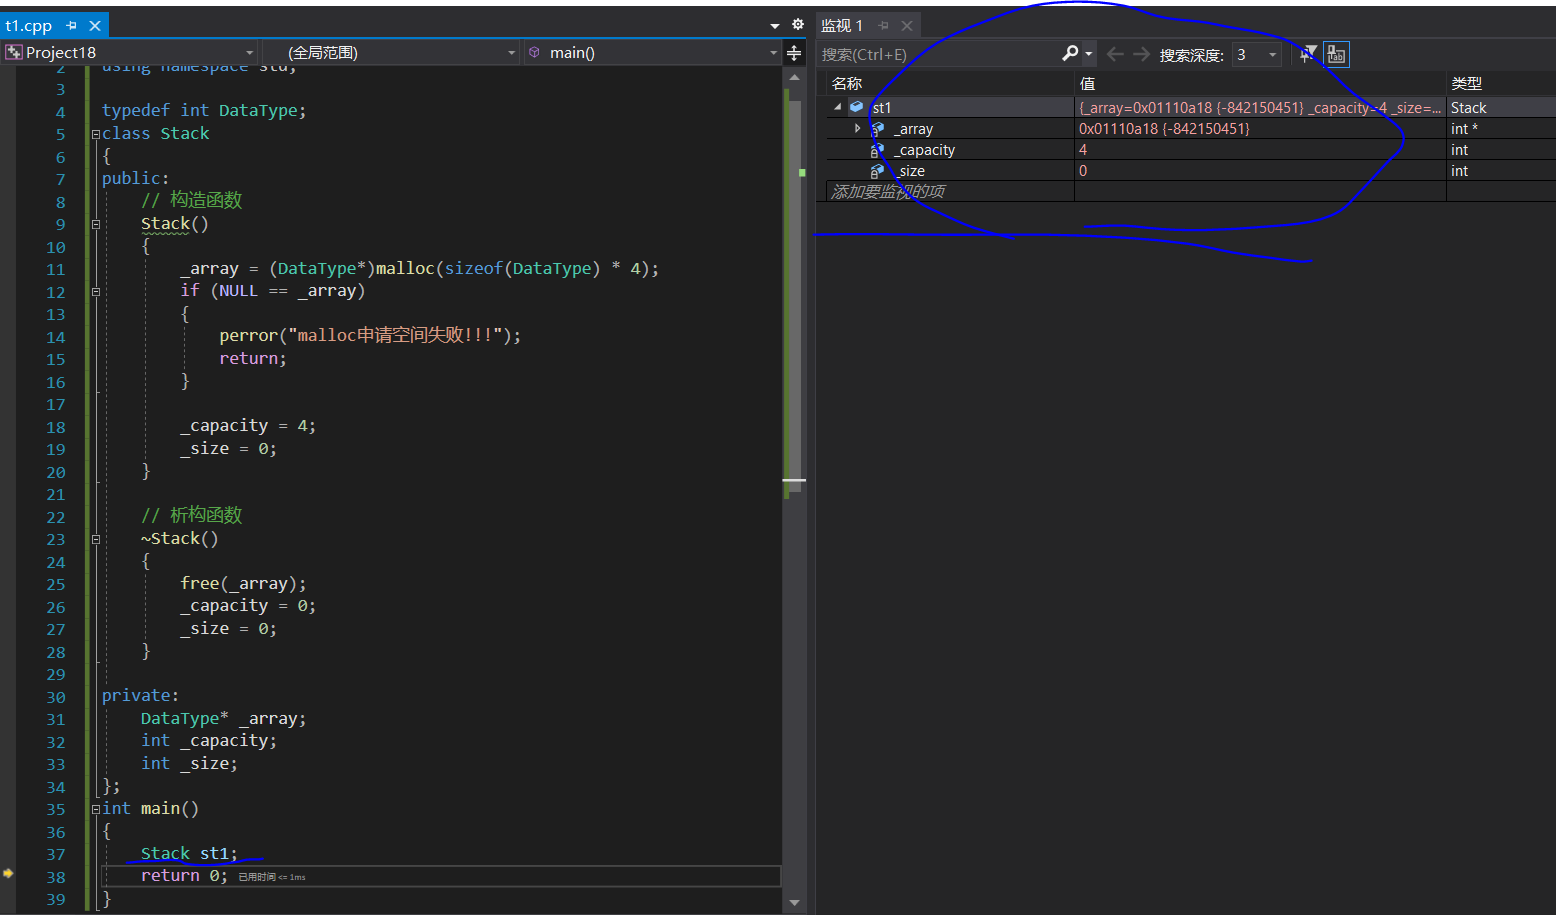Click the Stack type cell
The image size is (1556, 915).
coord(1501,107)
